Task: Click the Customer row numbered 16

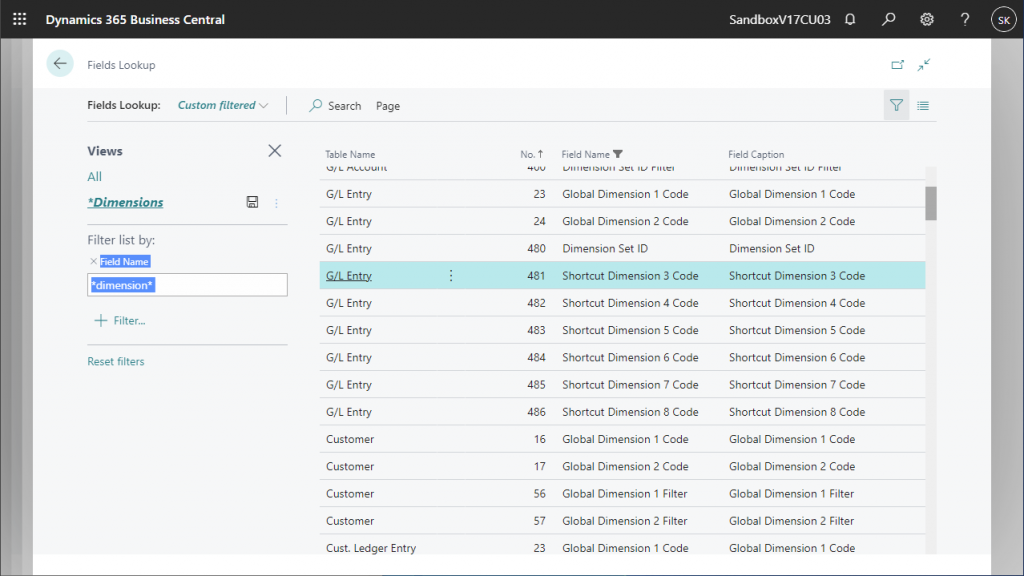Action: [622, 440]
